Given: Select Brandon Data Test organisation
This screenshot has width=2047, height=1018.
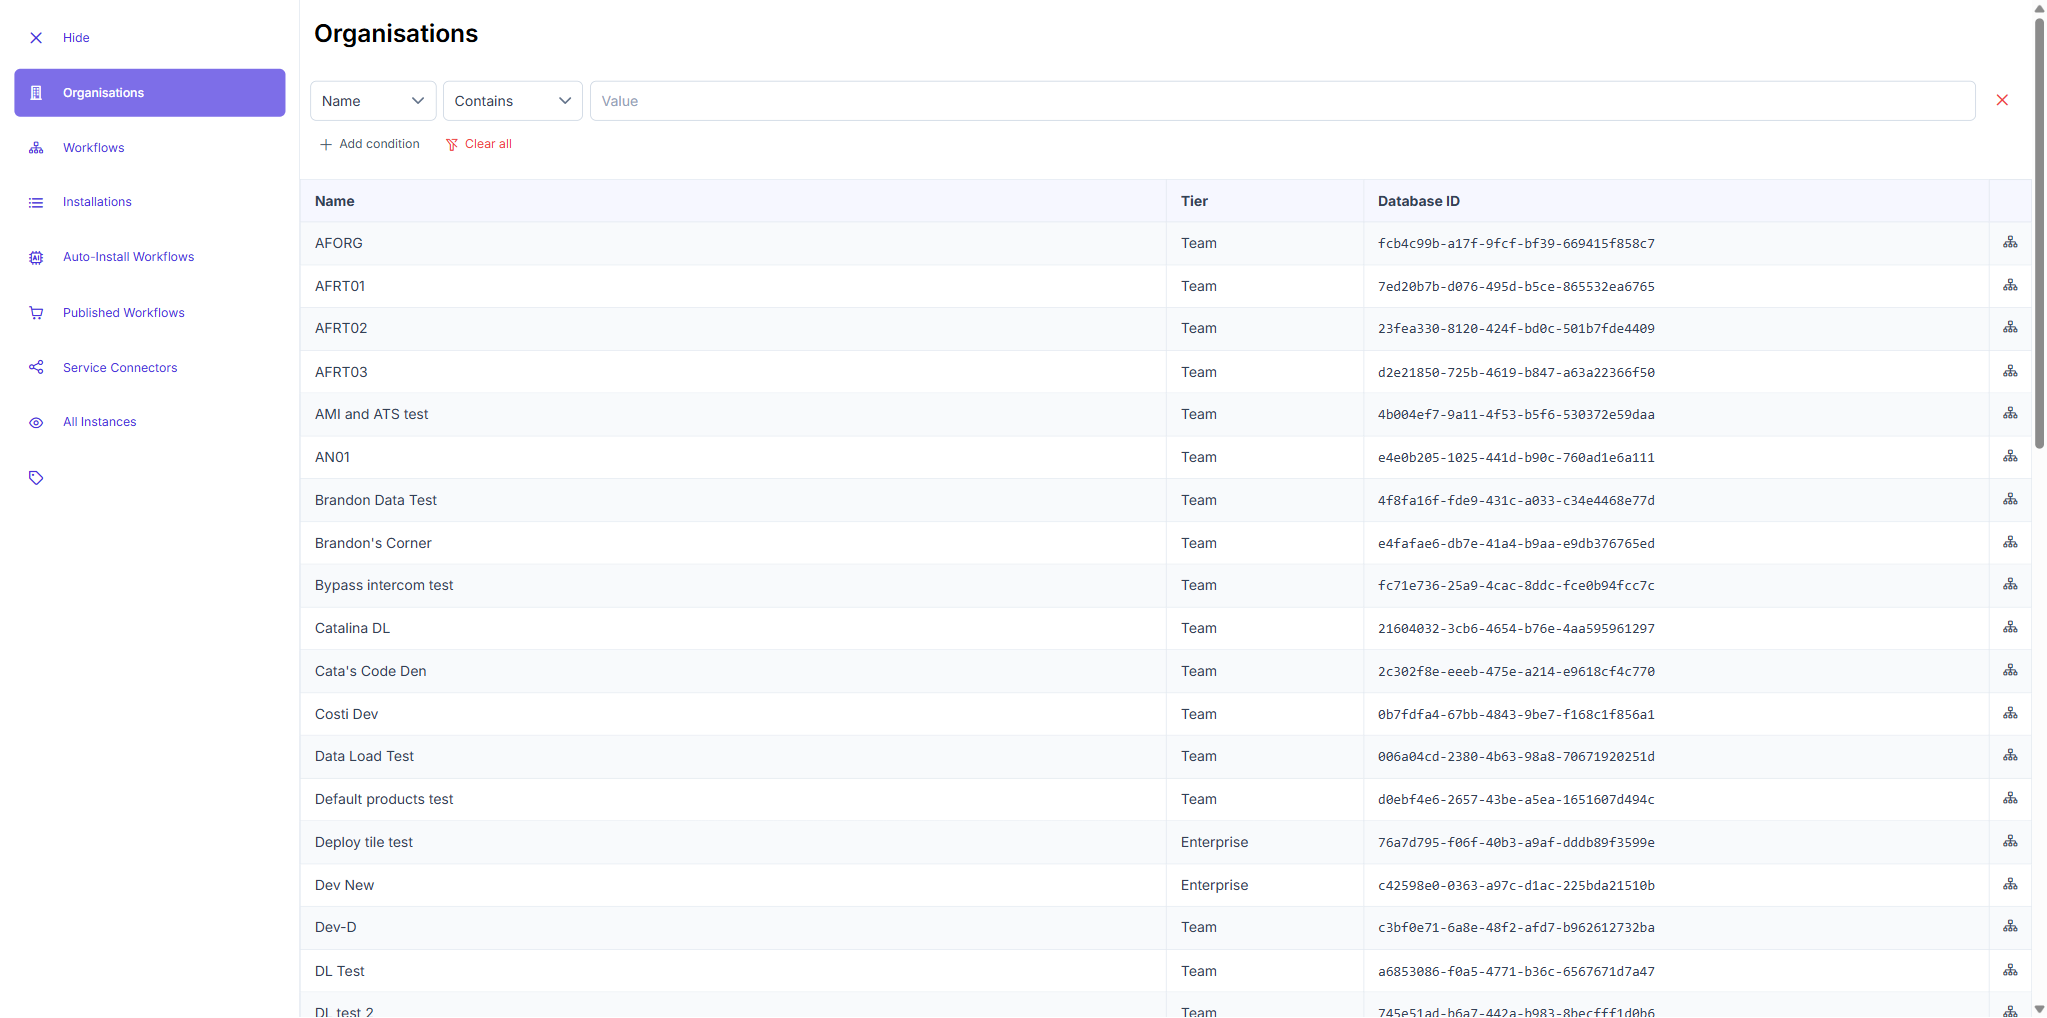Looking at the screenshot, I should coord(376,500).
